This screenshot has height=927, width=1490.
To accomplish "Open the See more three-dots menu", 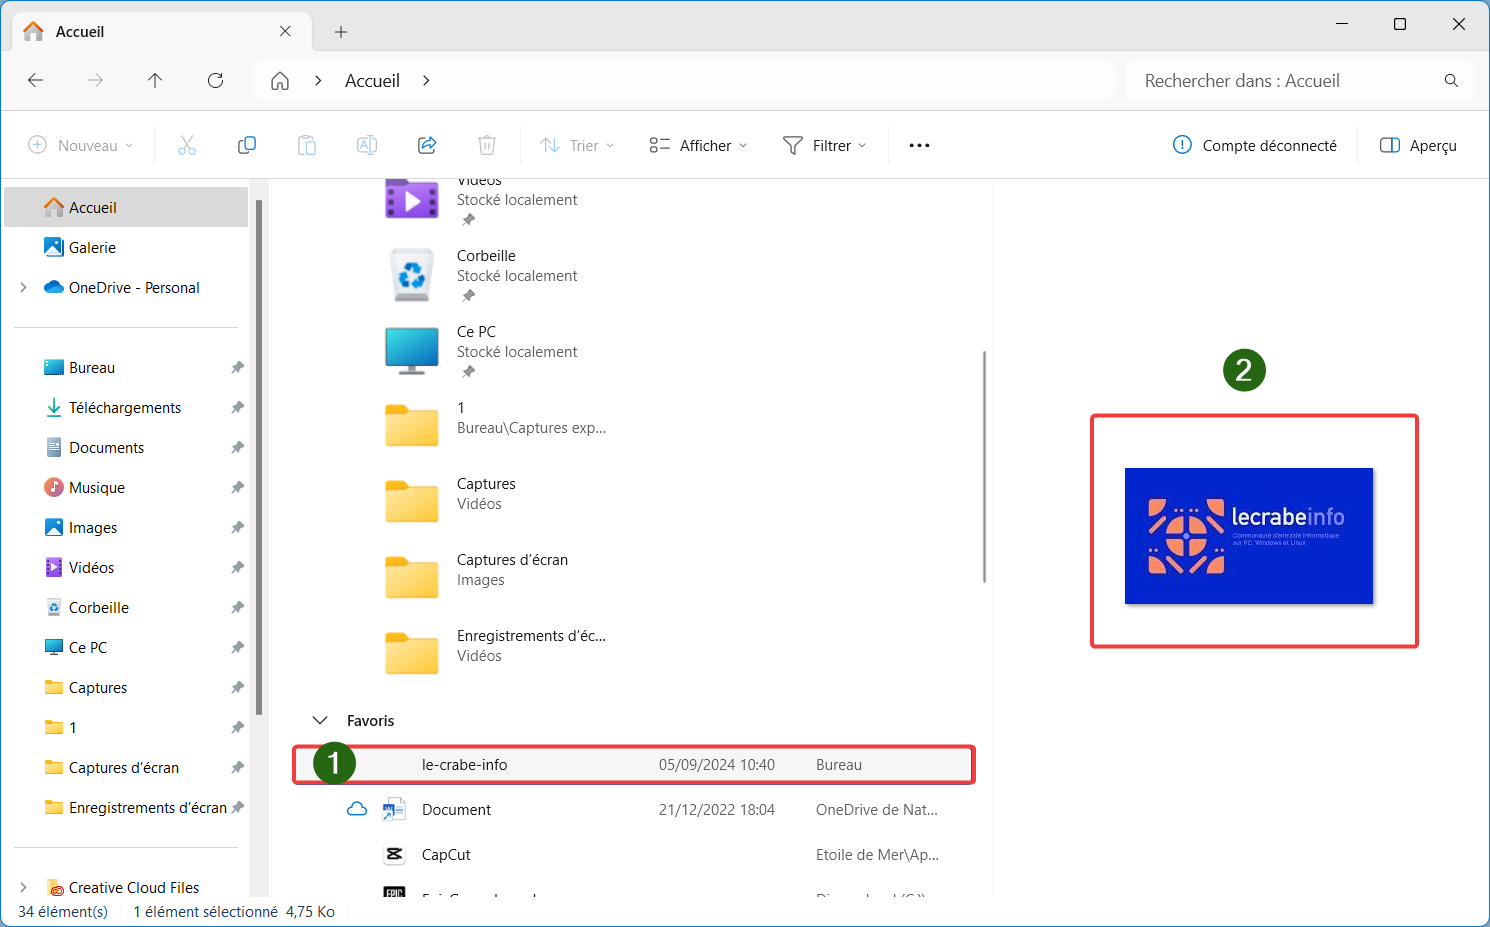I will point(919,146).
